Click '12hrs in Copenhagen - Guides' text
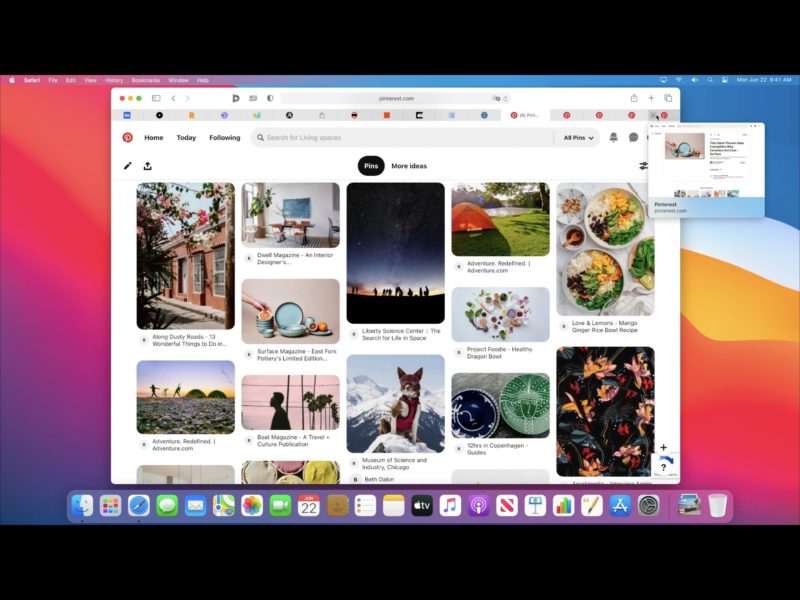Viewport: 800px width, 600px height. (x=495, y=449)
